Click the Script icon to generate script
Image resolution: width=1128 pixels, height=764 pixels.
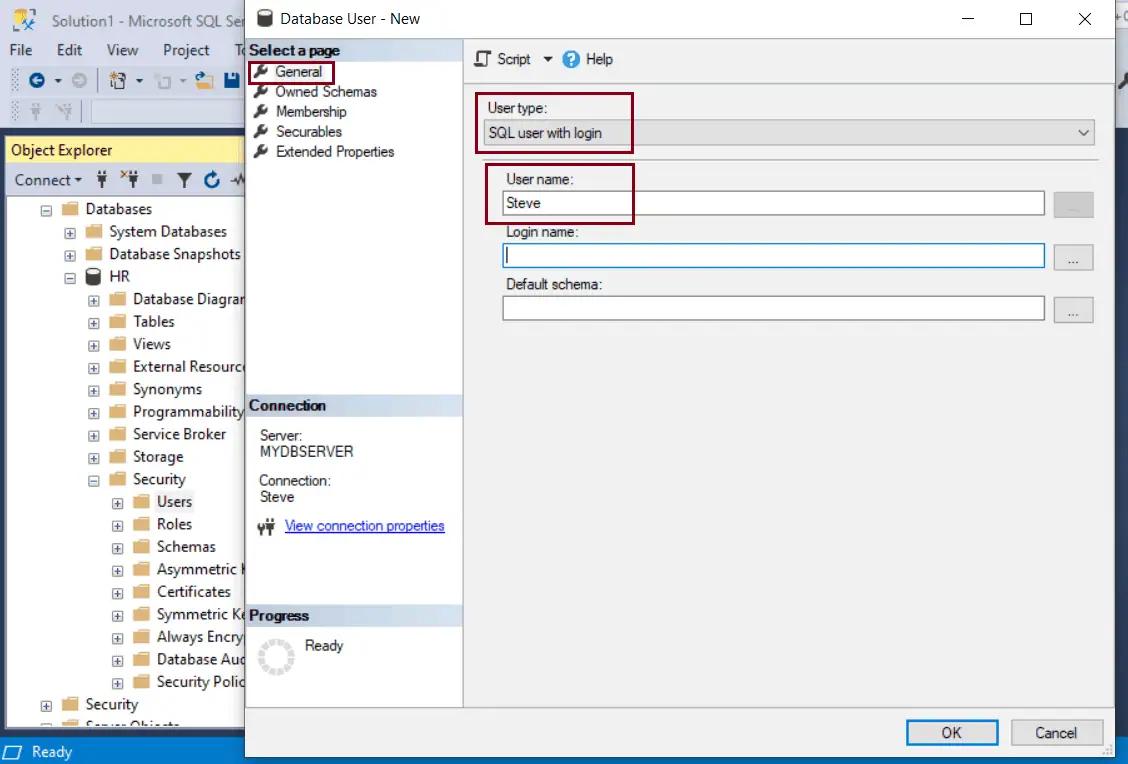pos(484,59)
